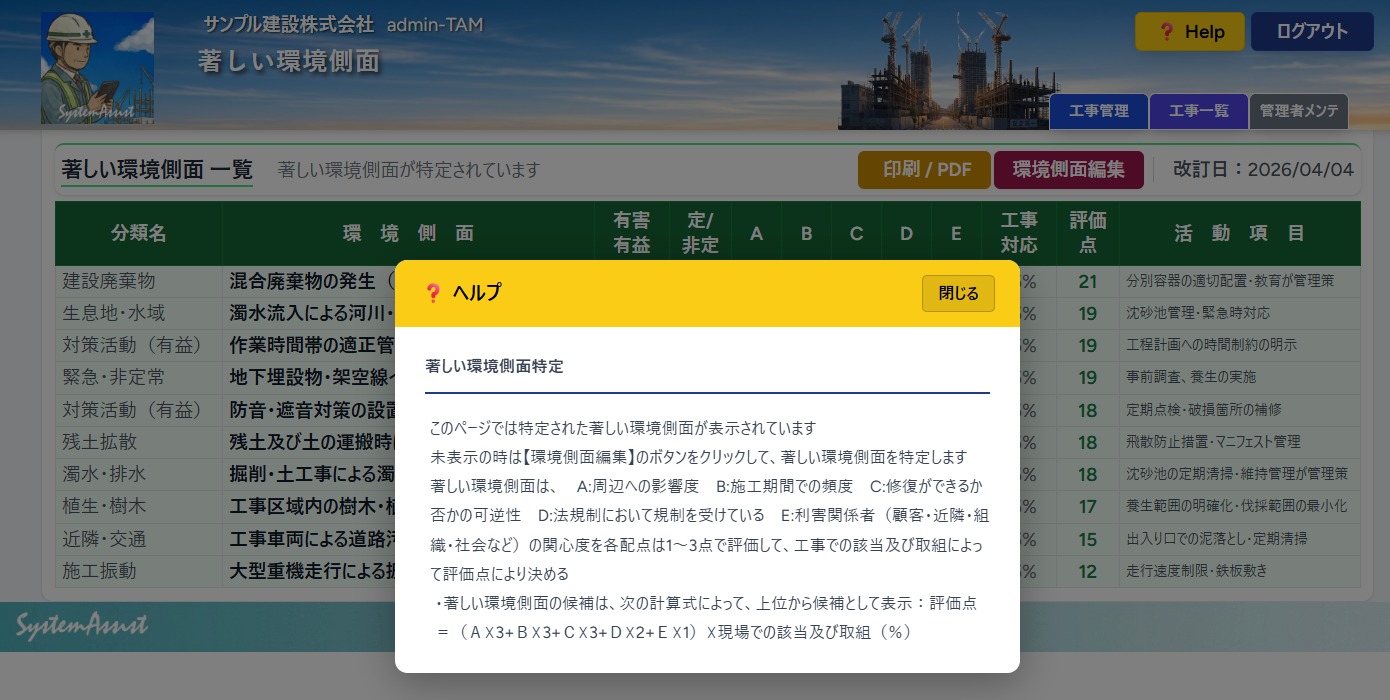Image resolution: width=1390 pixels, height=700 pixels.
Task: Click the SystemAssist footer logo
Action: [82, 626]
